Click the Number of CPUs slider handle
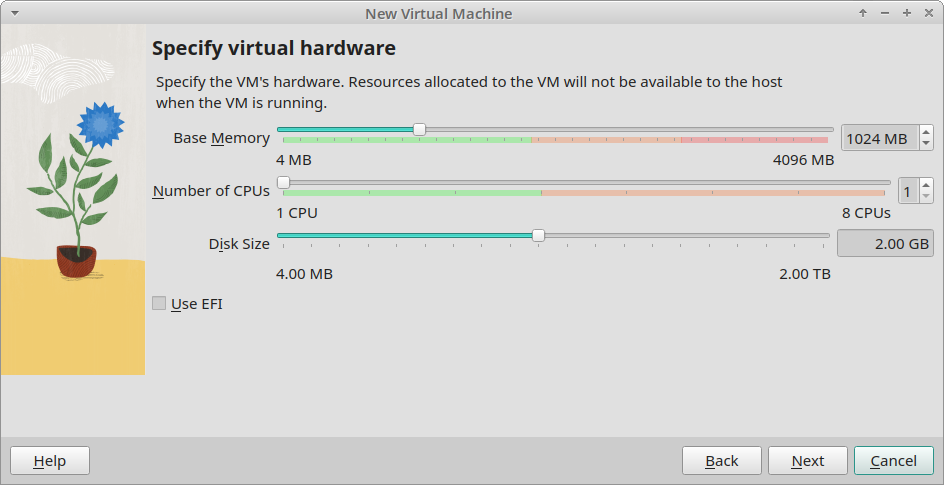The image size is (944, 485). coord(283,182)
